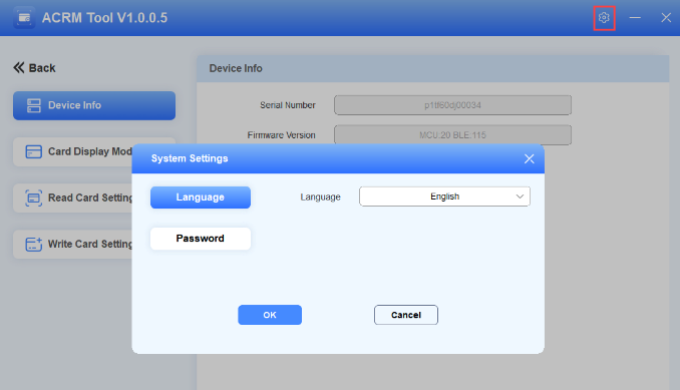680x390 pixels.
Task: Close the System Settings dialog
Action: (x=529, y=159)
